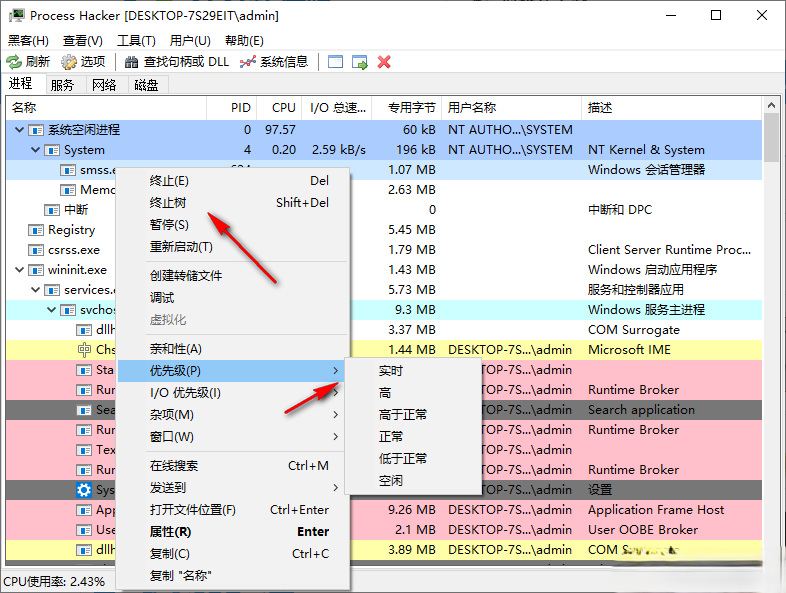
Task: Click the 中断 process icon
Action: (x=52, y=210)
